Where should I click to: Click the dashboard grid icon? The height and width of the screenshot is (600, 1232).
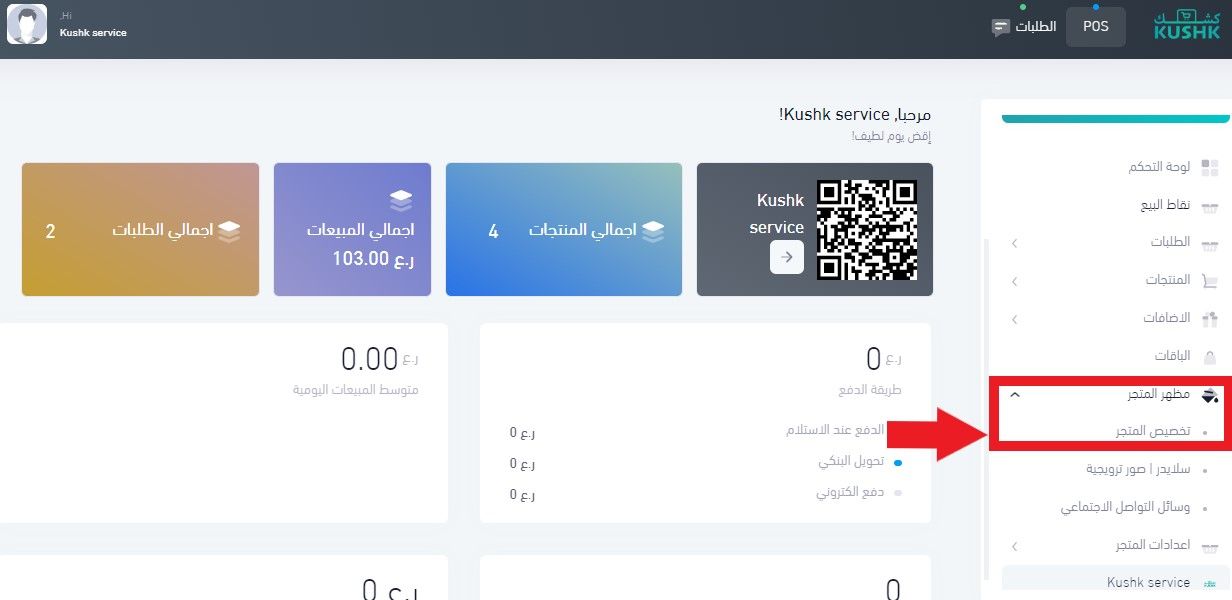(1210, 168)
